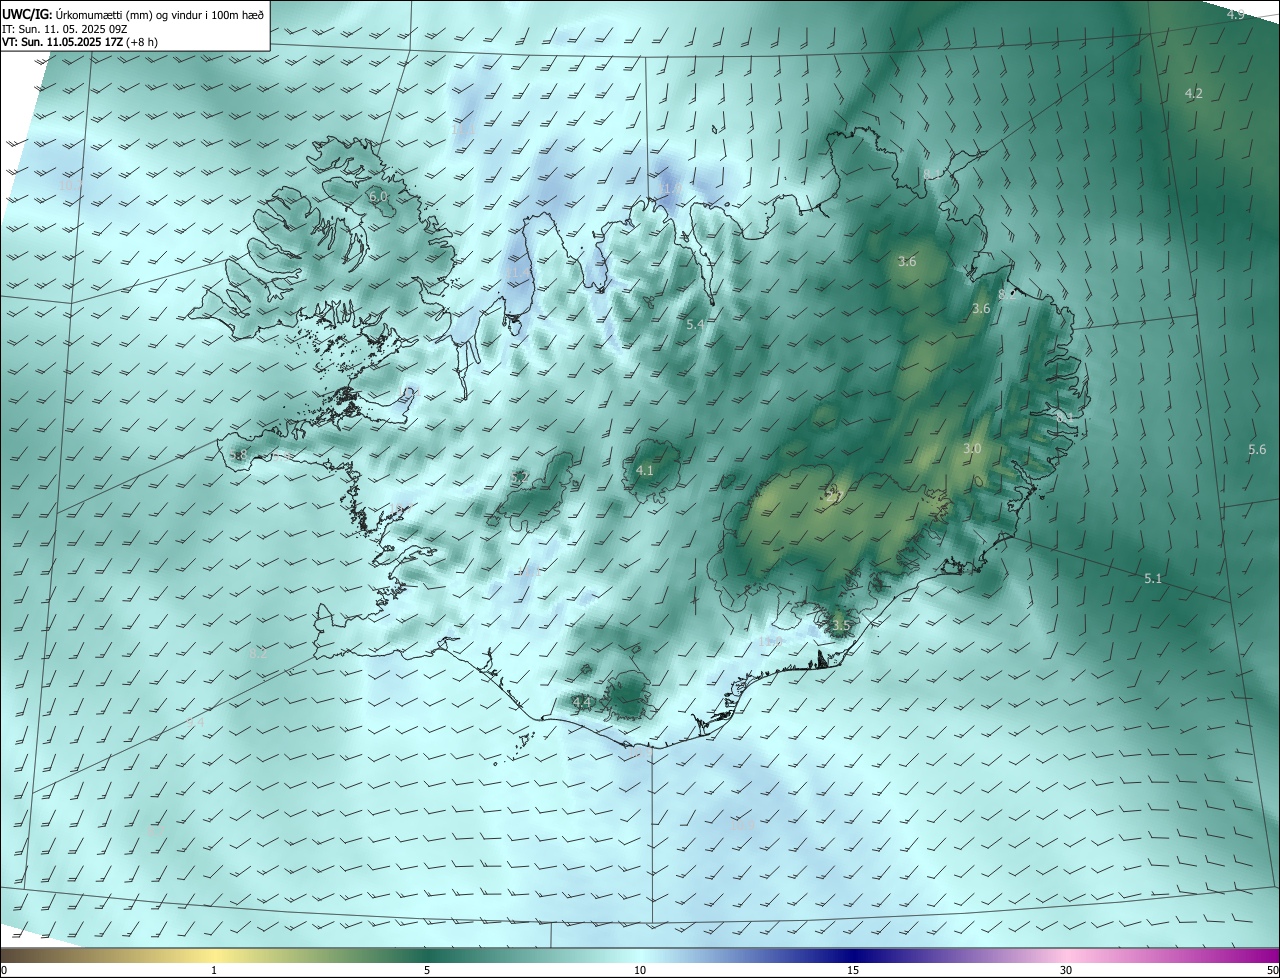Click the 15 tick label on the color scale
The height and width of the screenshot is (978, 1280).
coord(853,970)
